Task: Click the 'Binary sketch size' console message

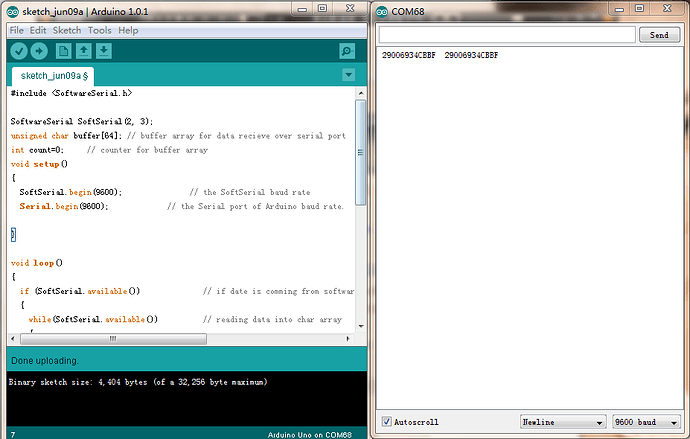Action: point(138,382)
